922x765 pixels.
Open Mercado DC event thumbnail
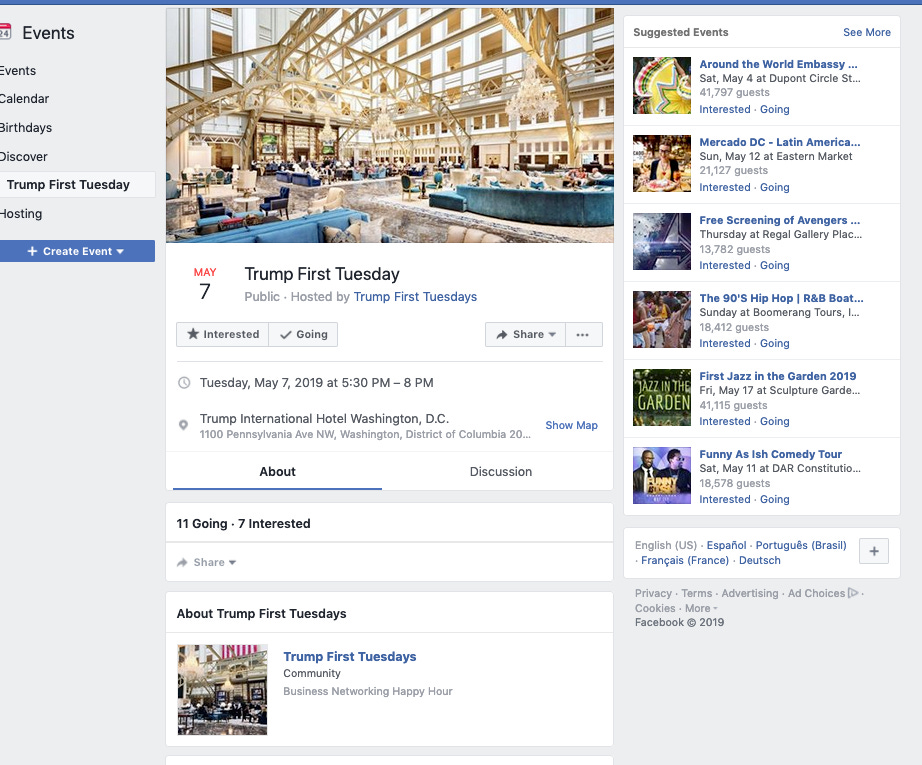tap(662, 163)
